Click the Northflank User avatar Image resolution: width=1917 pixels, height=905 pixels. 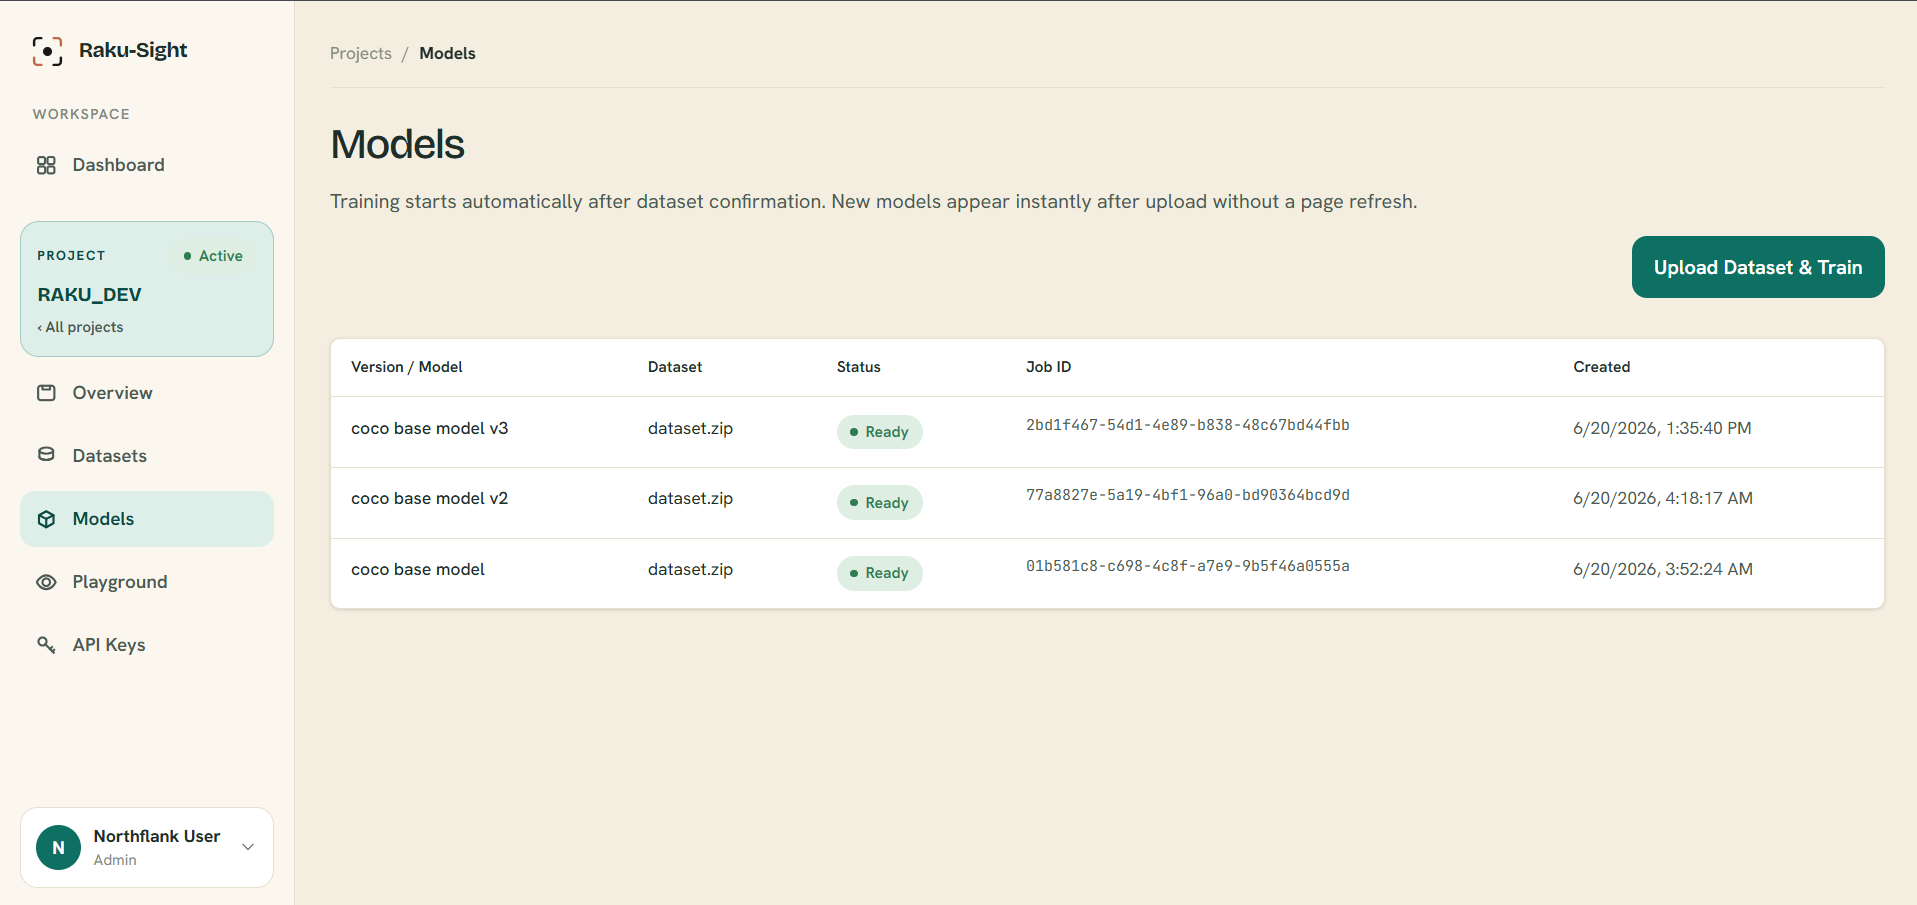(58, 847)
